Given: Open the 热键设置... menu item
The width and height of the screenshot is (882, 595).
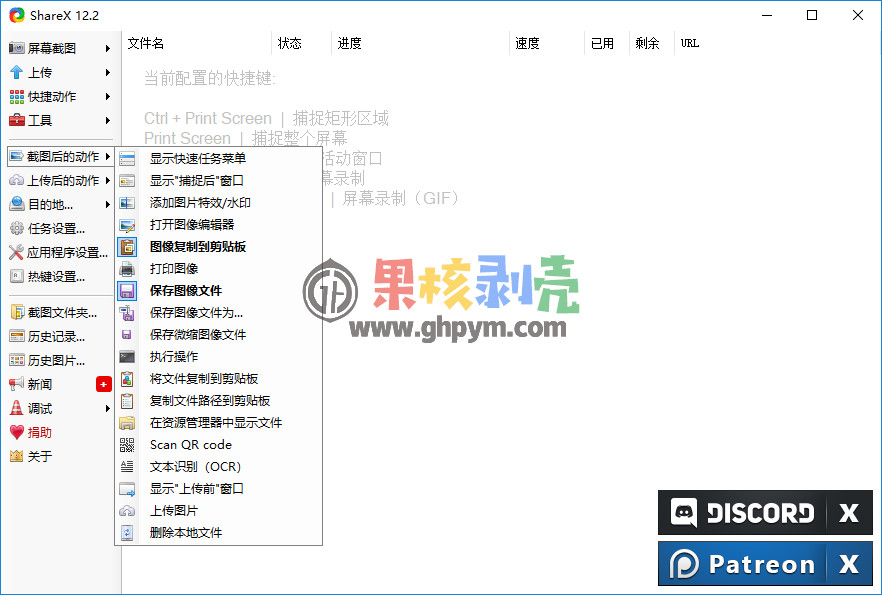Looking at the screenshot, I should pos(61,276).
